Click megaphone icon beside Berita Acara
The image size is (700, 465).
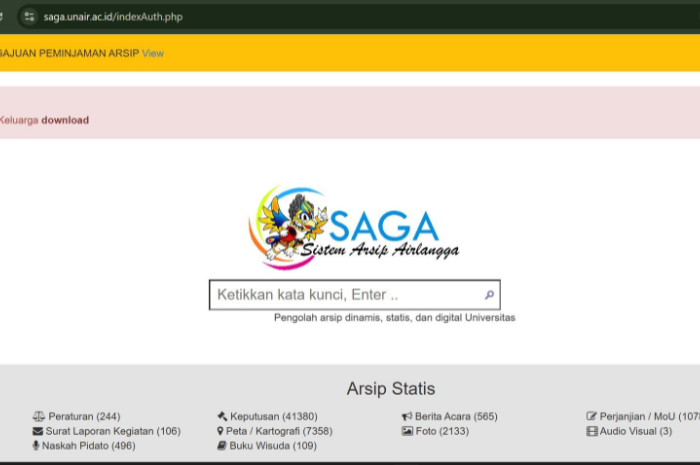pos(407,416)
